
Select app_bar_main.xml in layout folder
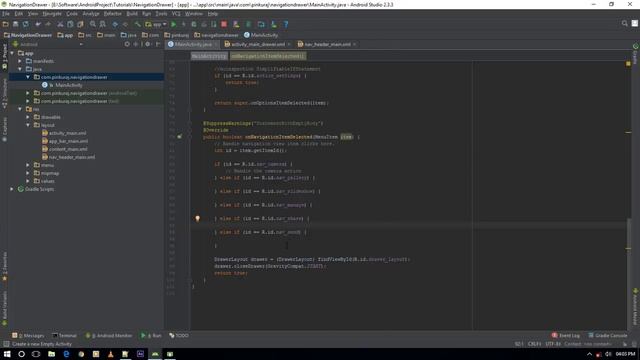pyautogui.click(x=68, y=141)
